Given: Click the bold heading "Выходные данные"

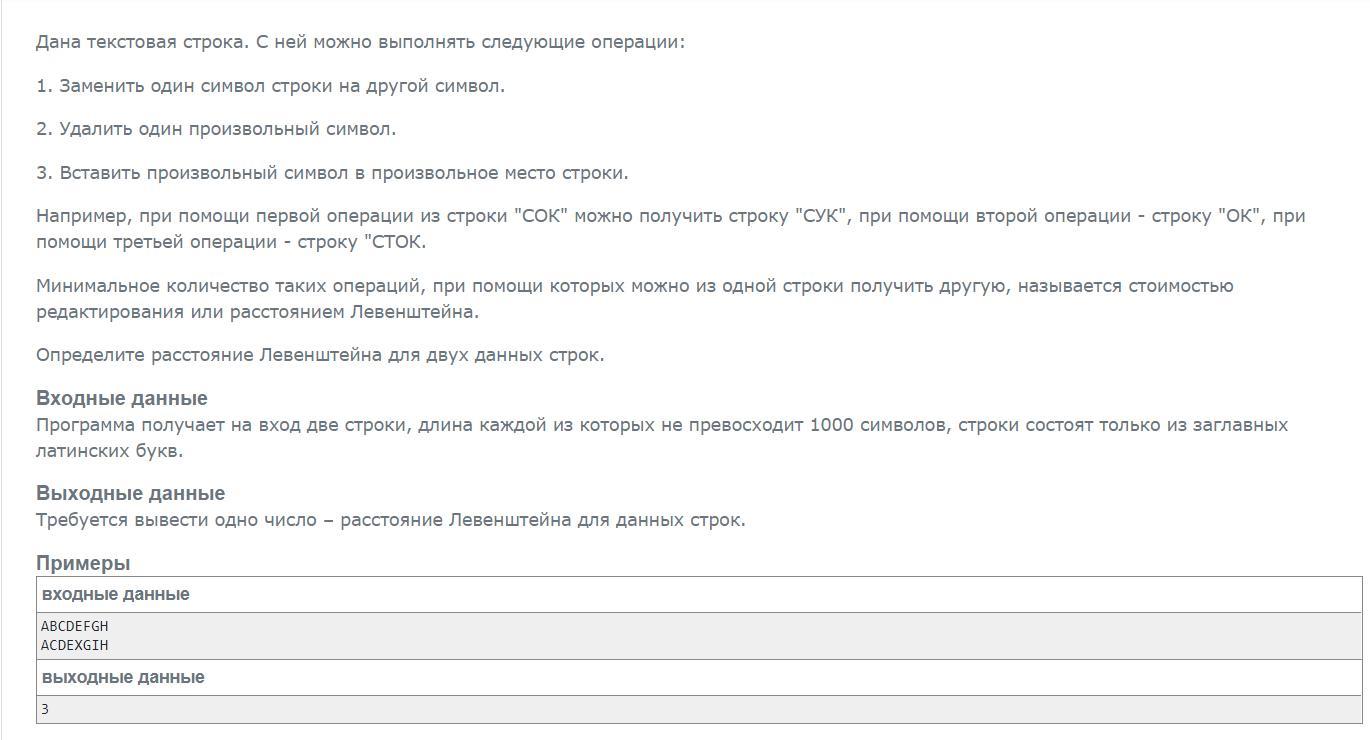Looking at the screenshot, I should pos(130,493).
